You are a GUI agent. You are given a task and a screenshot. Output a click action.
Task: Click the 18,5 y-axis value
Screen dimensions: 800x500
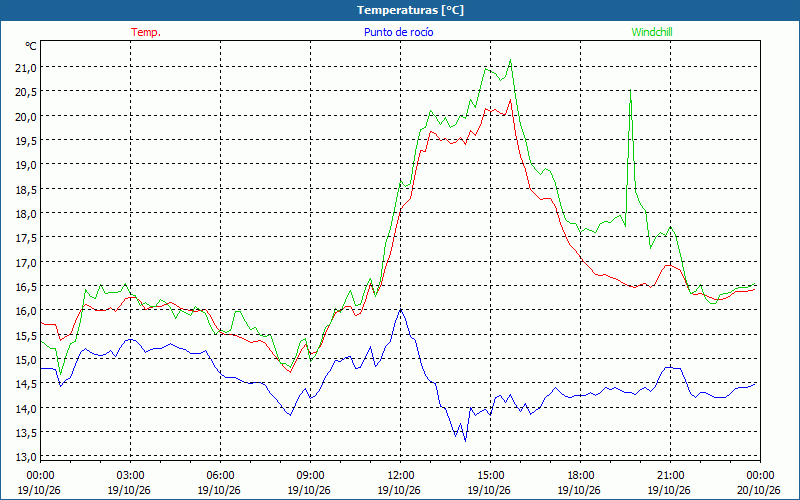pyautogui.click(x=26, y=189)
